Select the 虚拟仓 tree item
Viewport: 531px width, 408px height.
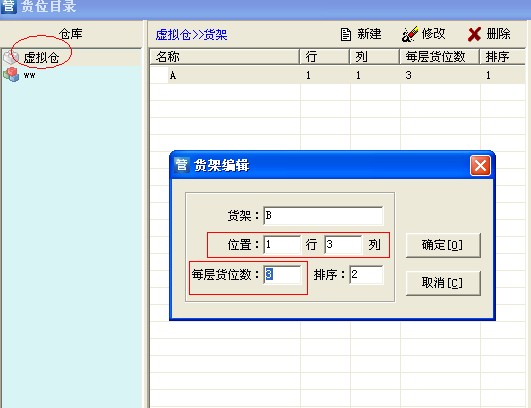(41, 58)
